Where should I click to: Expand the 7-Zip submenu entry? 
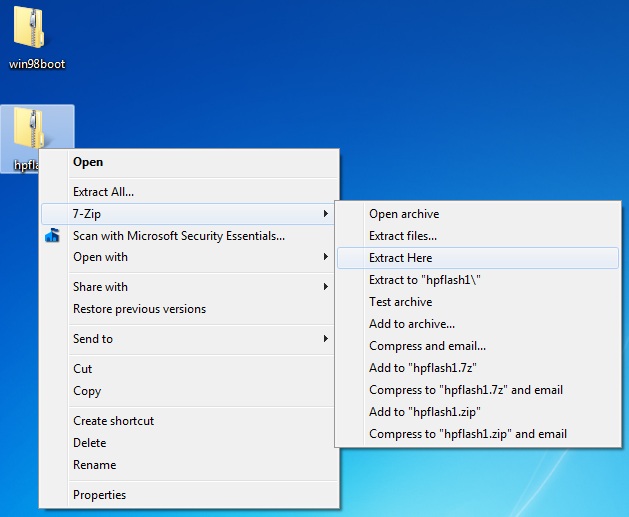click(187, 214)
